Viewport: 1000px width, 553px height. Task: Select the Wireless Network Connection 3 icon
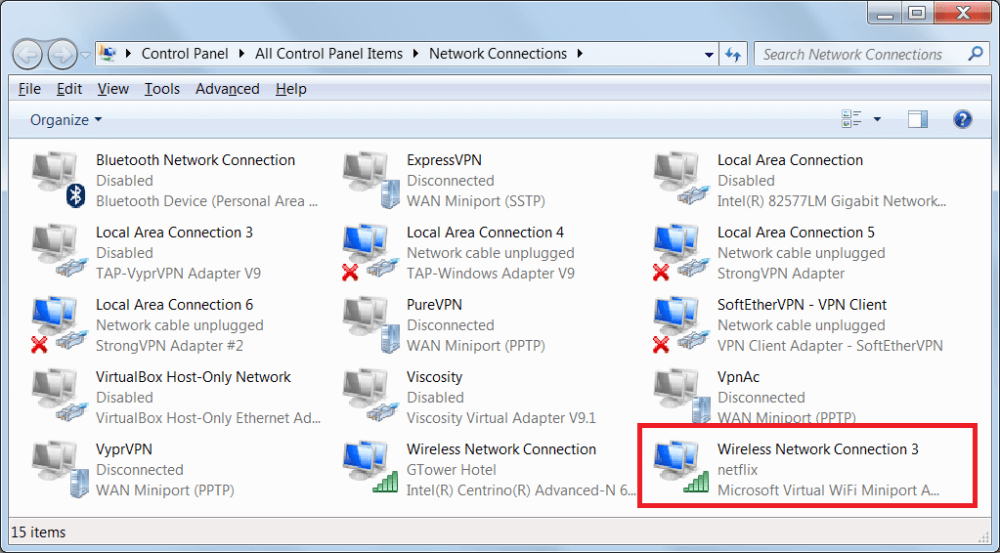[681, 468]
